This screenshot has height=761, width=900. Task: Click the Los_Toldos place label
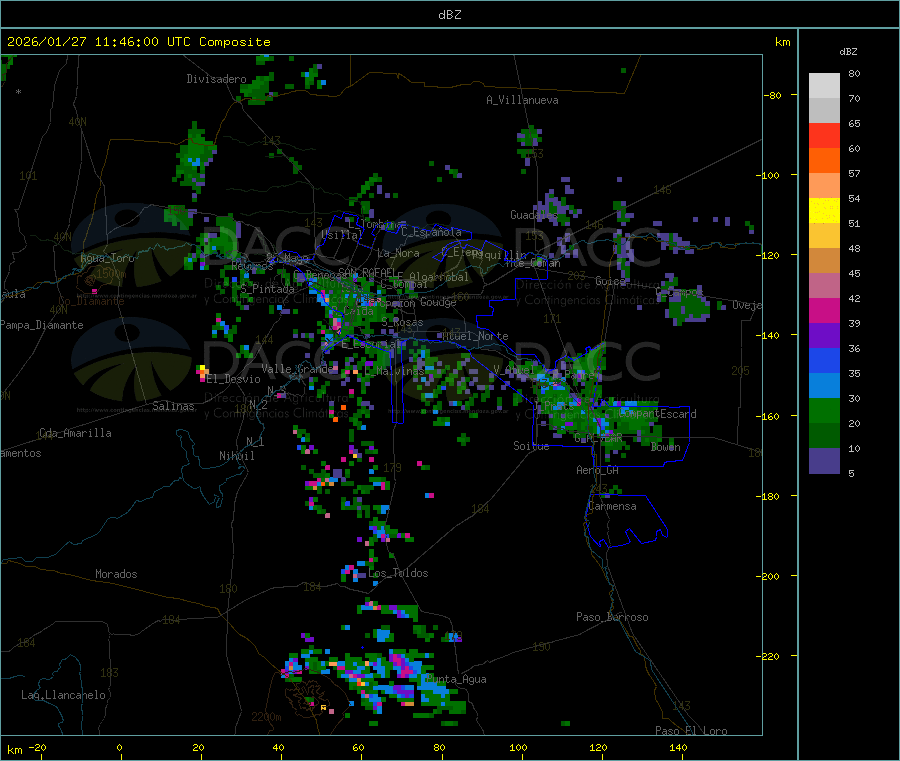click(x=398, y=573)
